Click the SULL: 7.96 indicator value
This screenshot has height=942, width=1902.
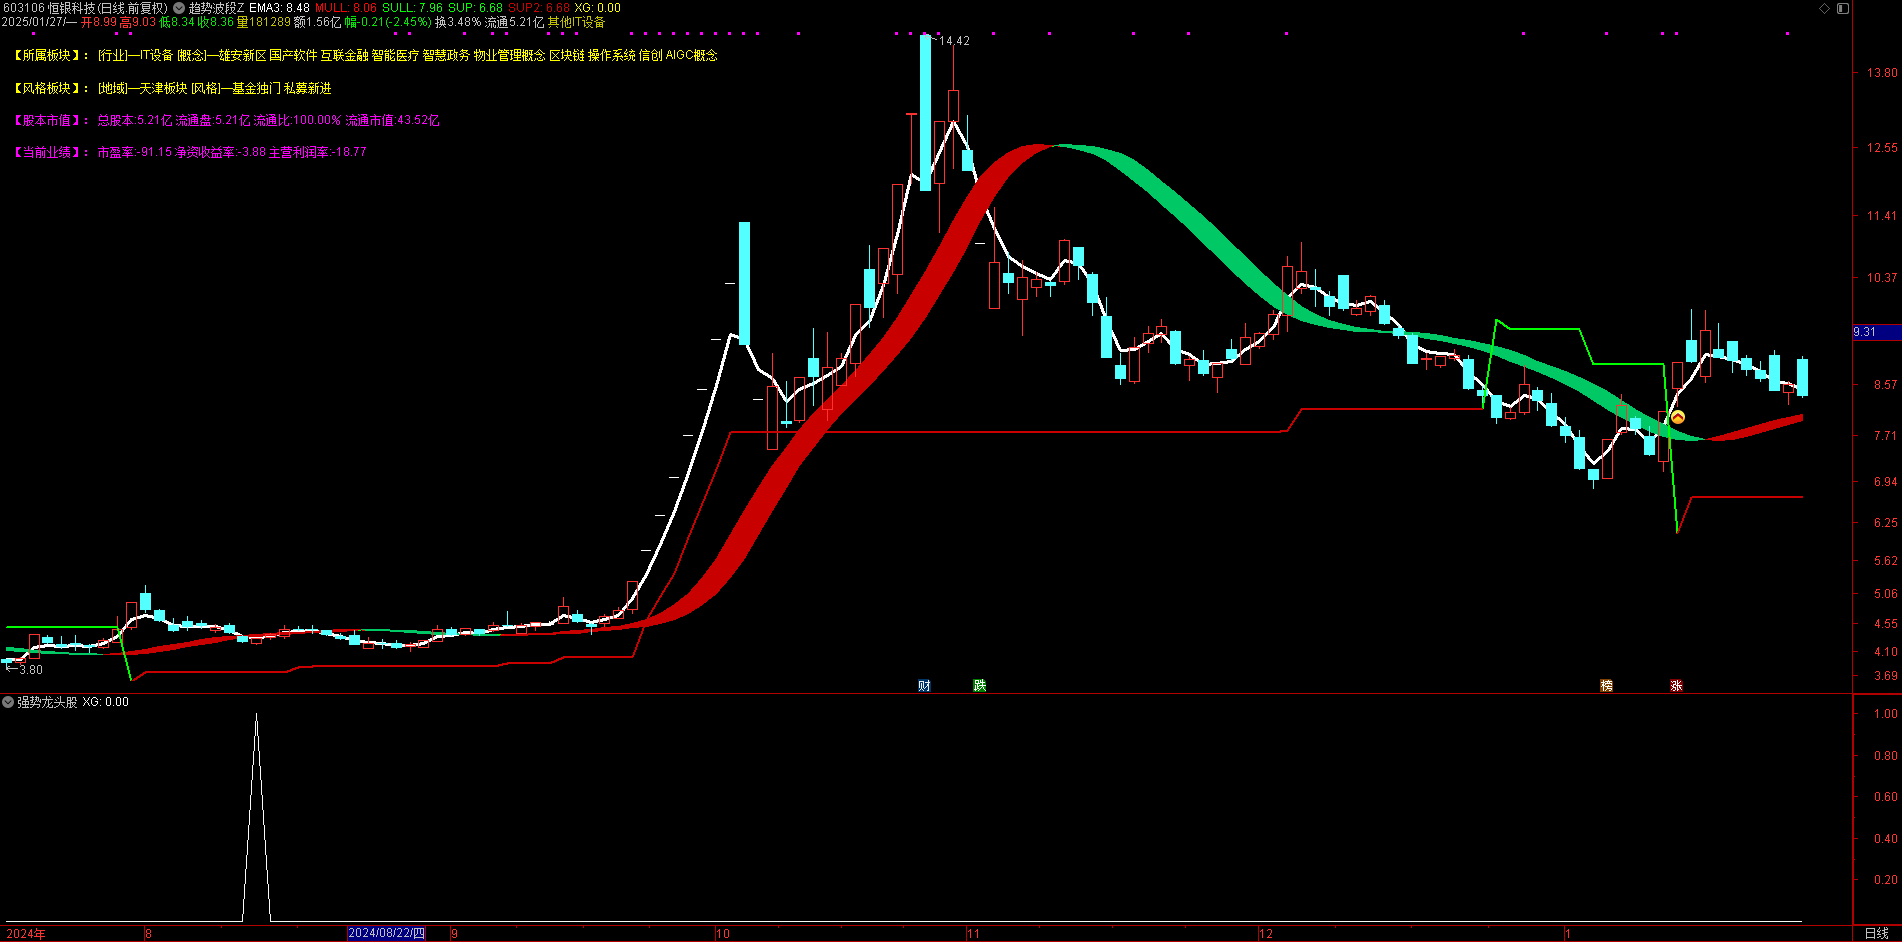412,8
